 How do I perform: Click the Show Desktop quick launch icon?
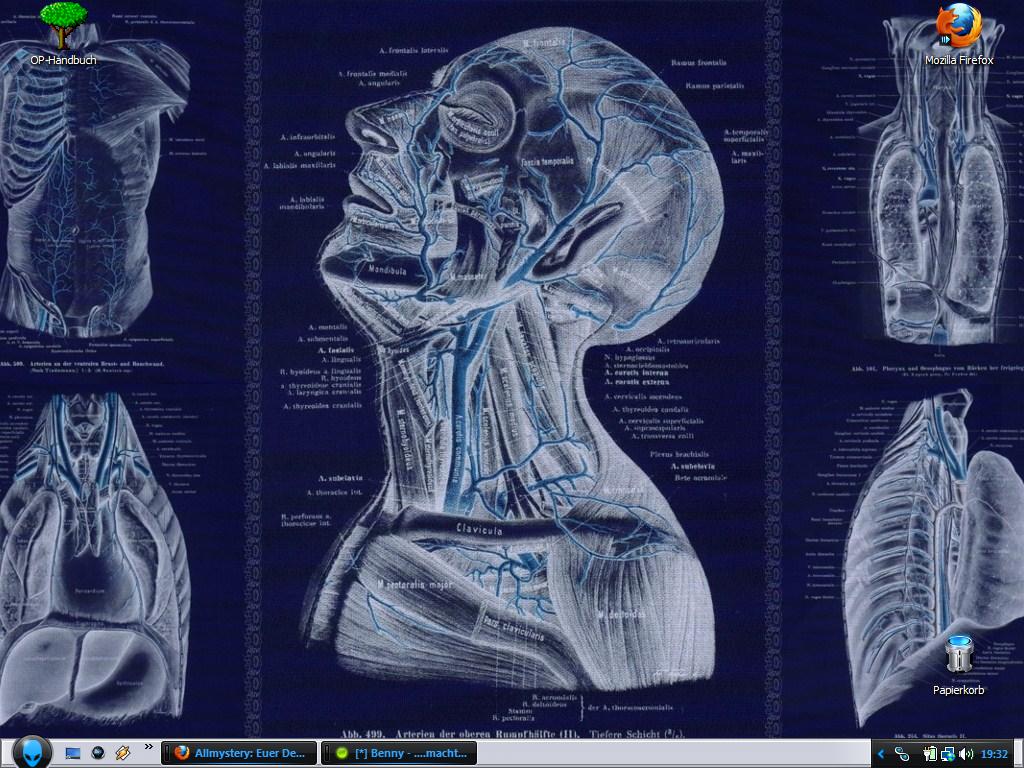pyautogui.click(x=72, y=754)
